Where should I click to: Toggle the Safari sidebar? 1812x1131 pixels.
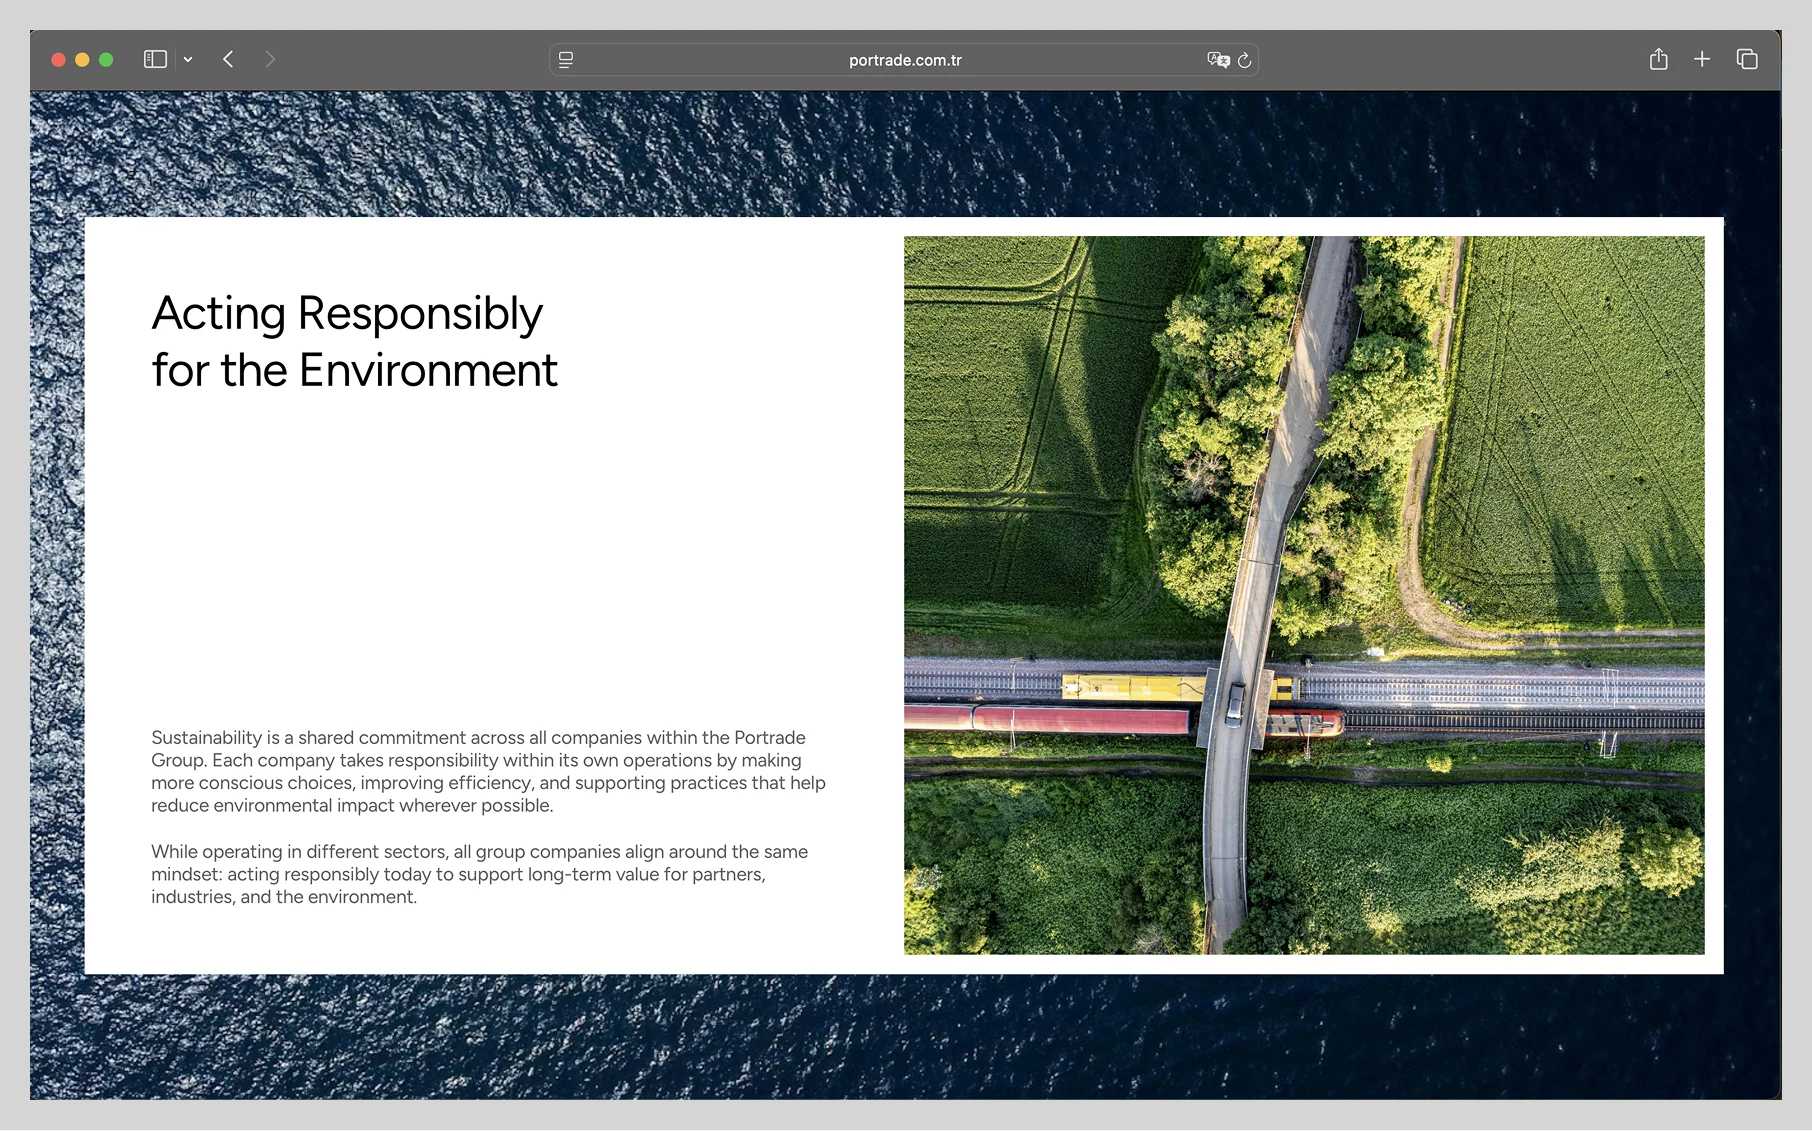(x=155, y=60)
